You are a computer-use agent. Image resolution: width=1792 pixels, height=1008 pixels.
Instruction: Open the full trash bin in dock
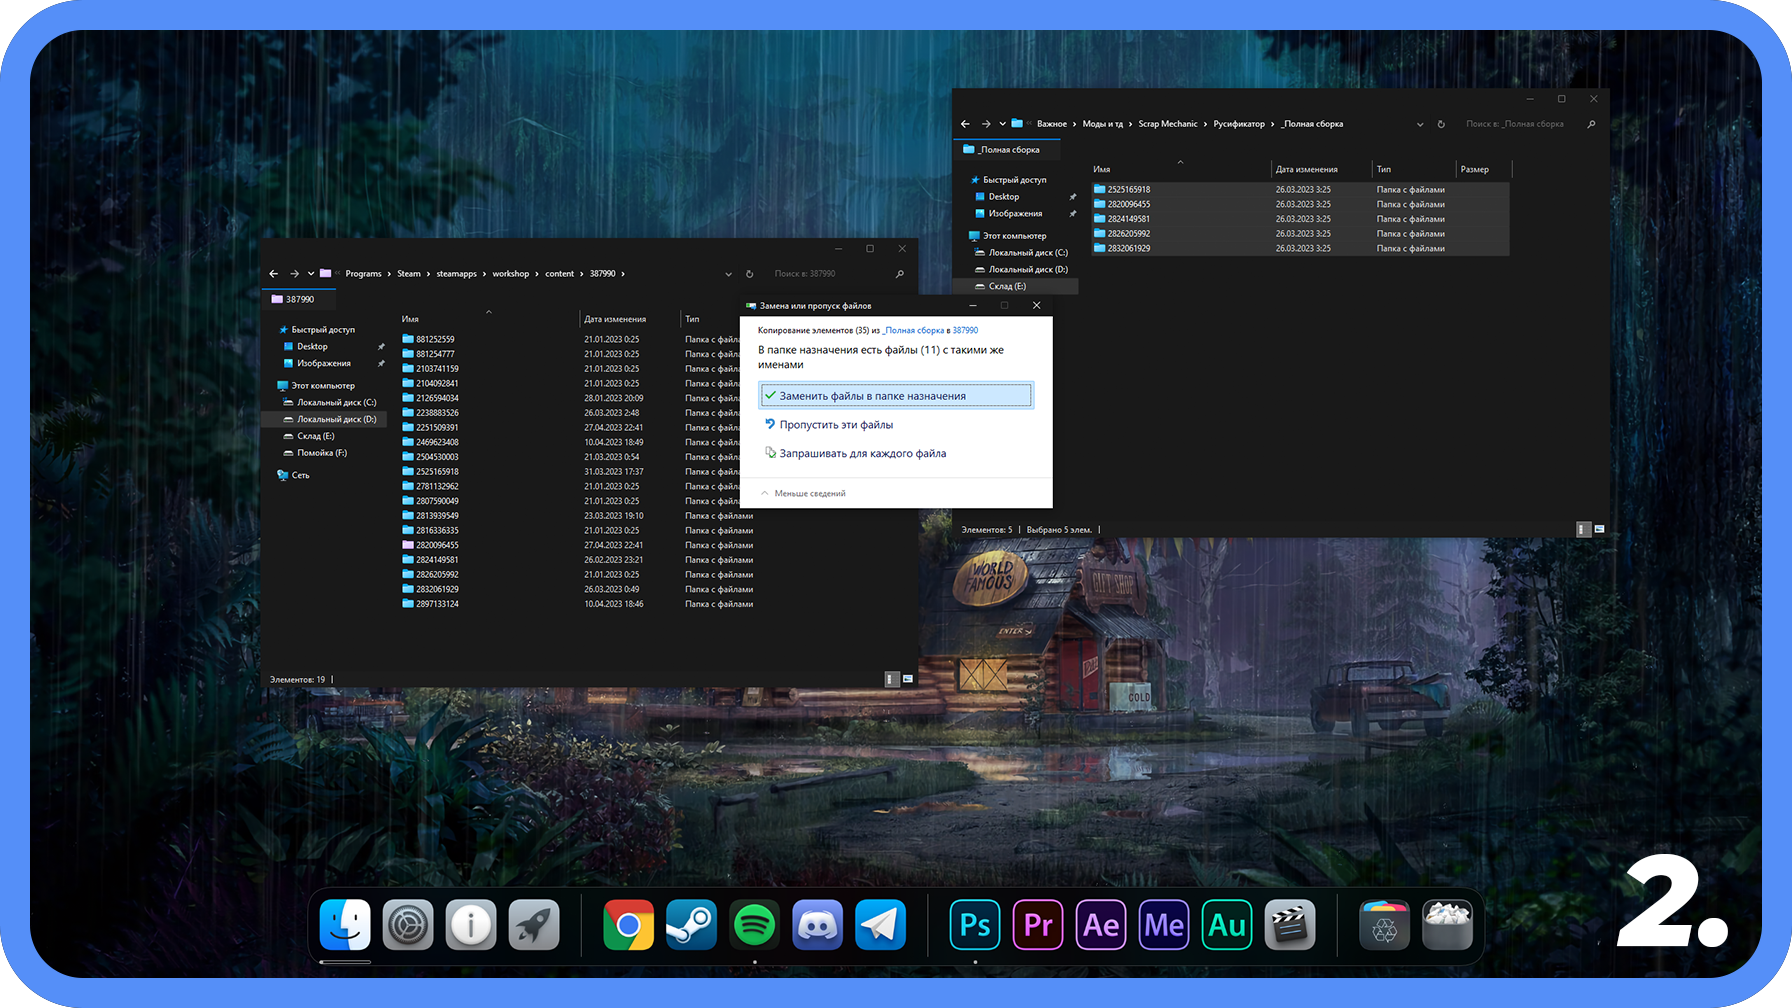1447,925
